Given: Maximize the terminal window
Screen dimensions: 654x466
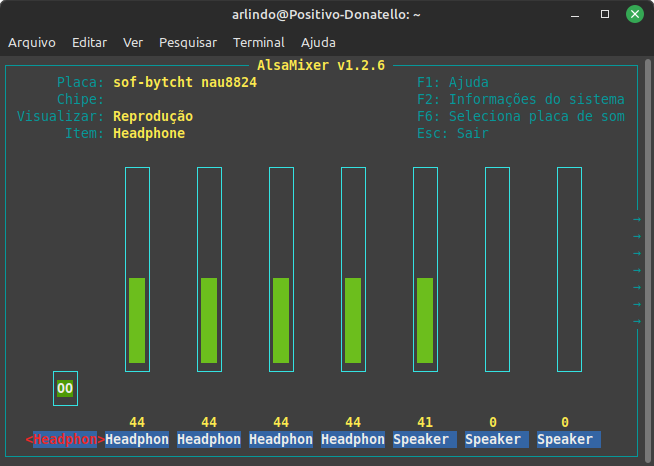Looking at the screenshot, I should coord(605,15).
